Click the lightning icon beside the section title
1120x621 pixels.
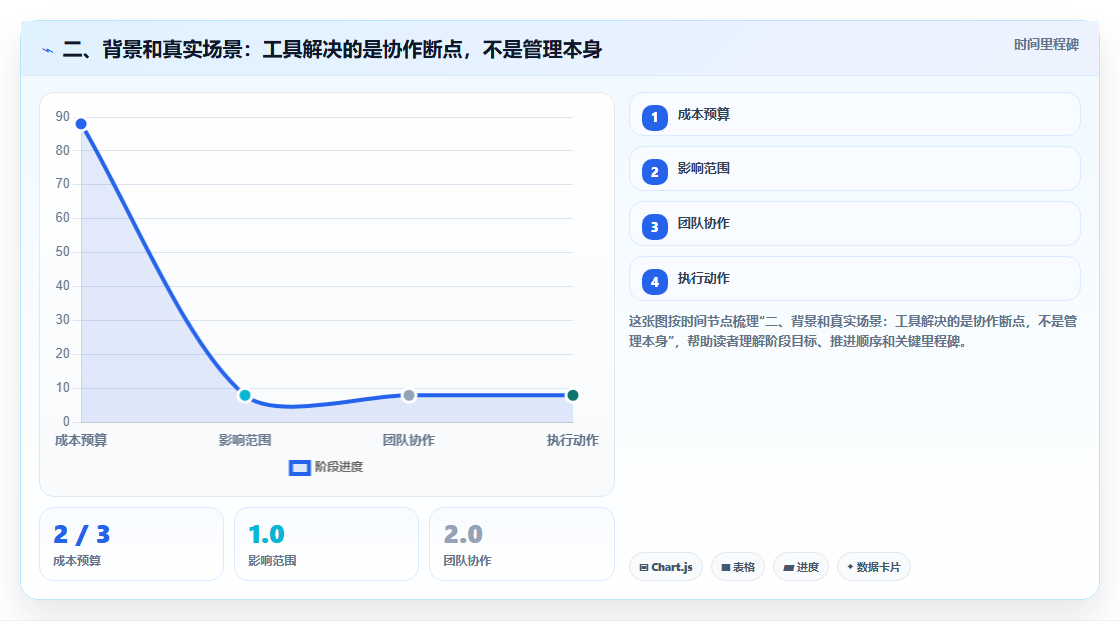pyautogui.click(x=48, y=50)
